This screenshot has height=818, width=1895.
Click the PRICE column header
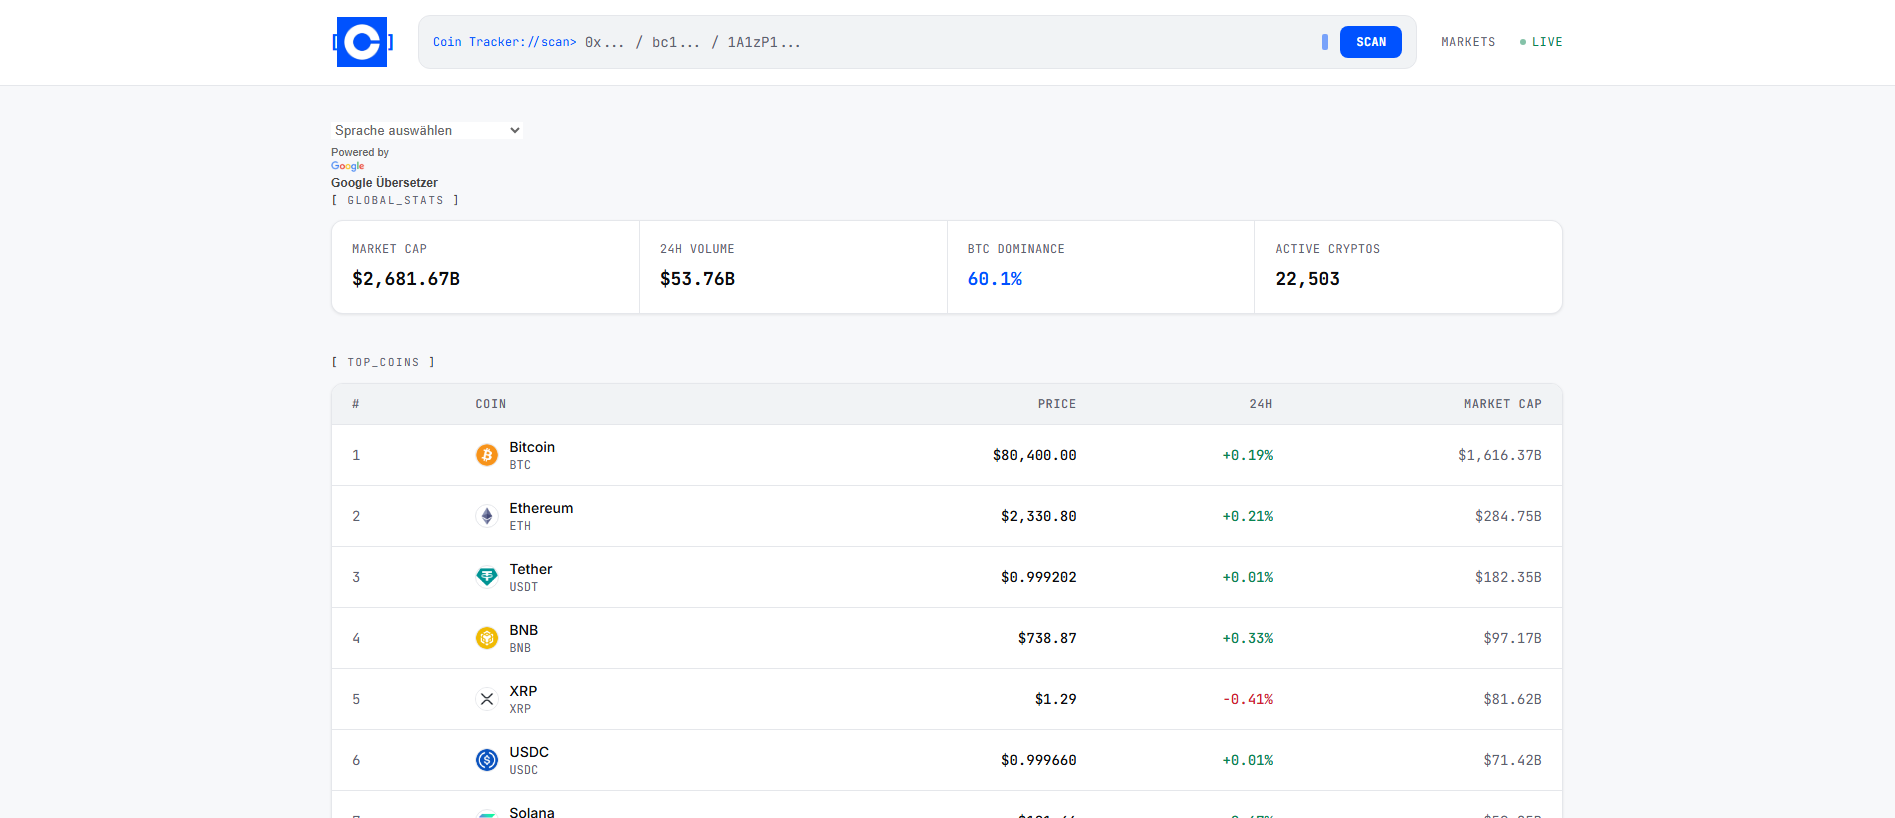coord(1057,404)
